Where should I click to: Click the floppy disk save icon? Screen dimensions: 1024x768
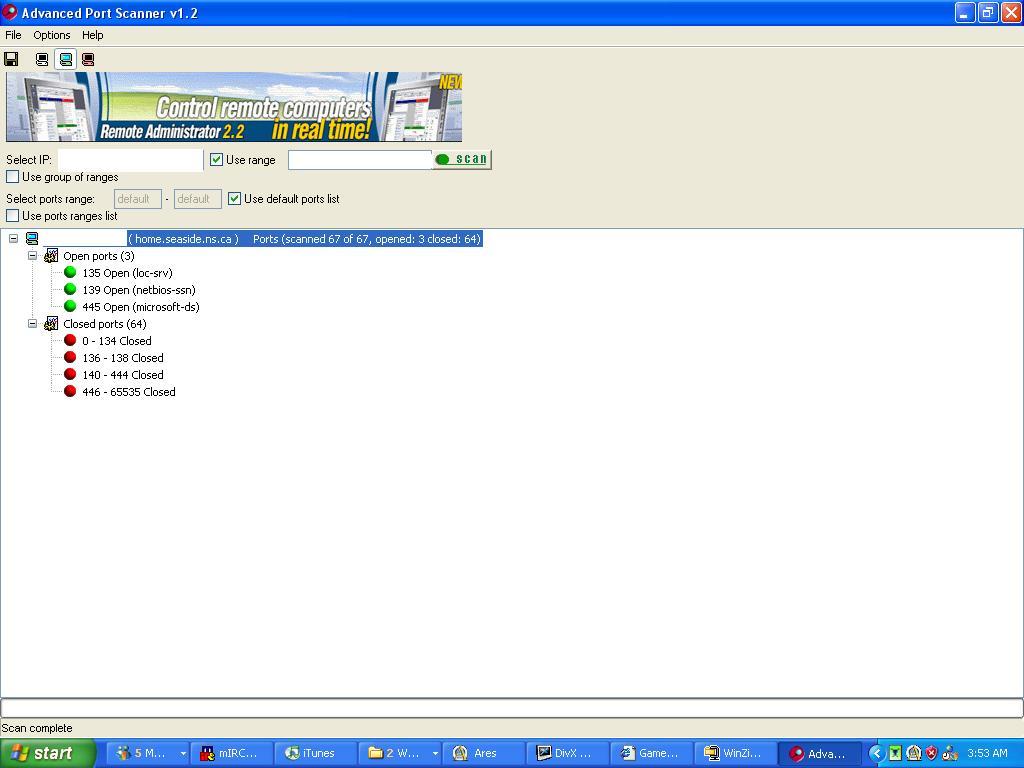(x=12, y=59)
